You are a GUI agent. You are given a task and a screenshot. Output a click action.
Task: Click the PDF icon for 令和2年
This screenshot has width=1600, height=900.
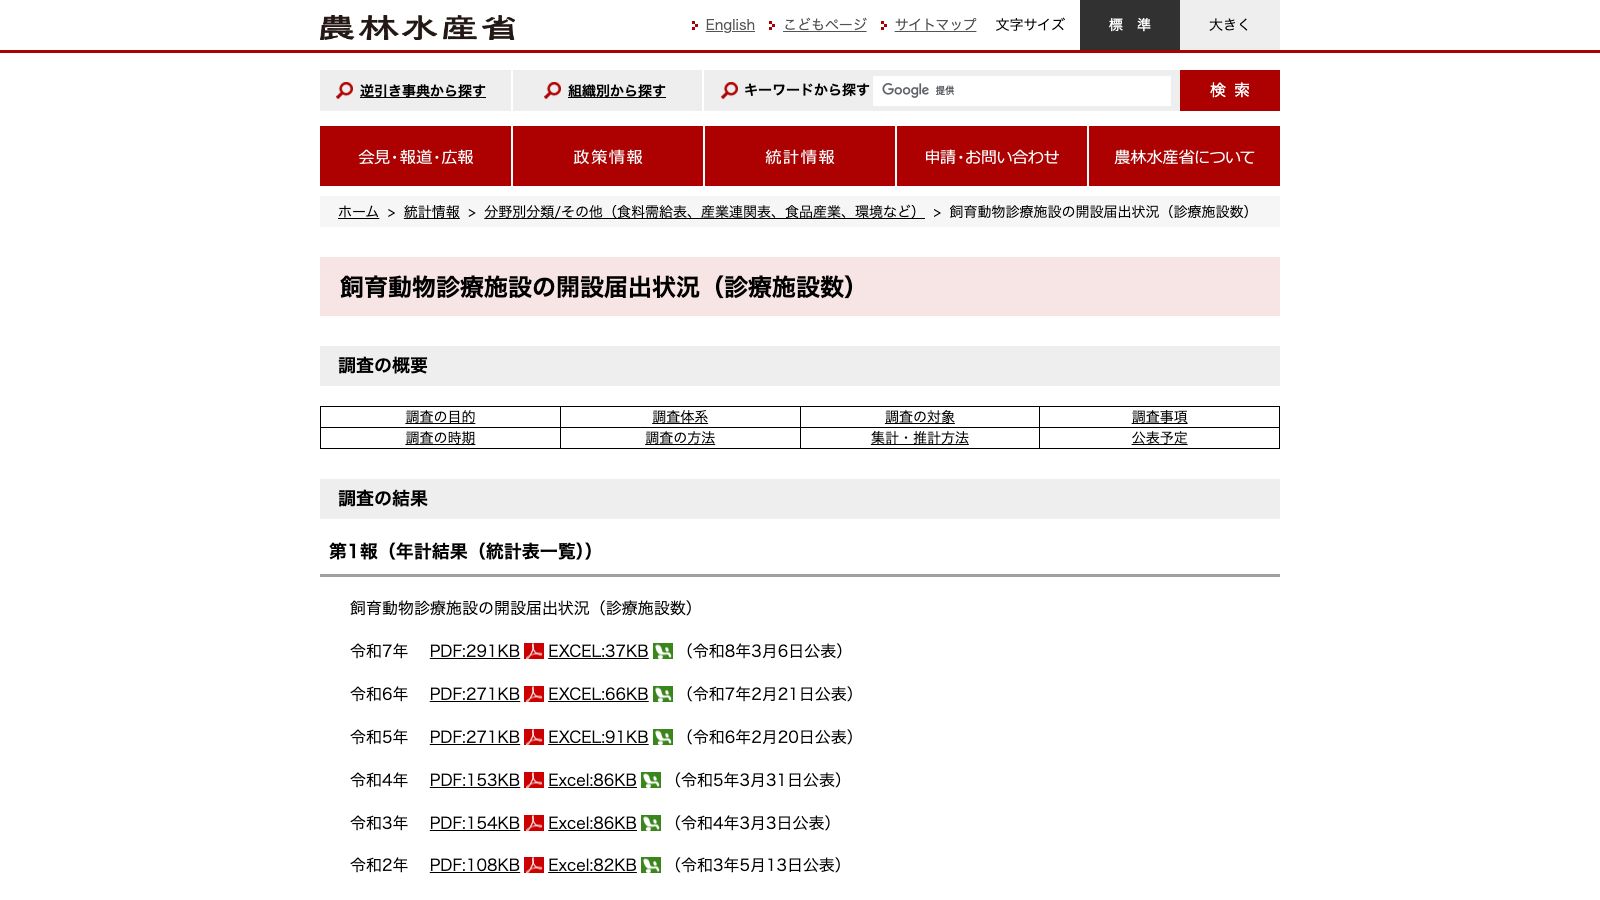pyautogui.click(x=534, y=865)
